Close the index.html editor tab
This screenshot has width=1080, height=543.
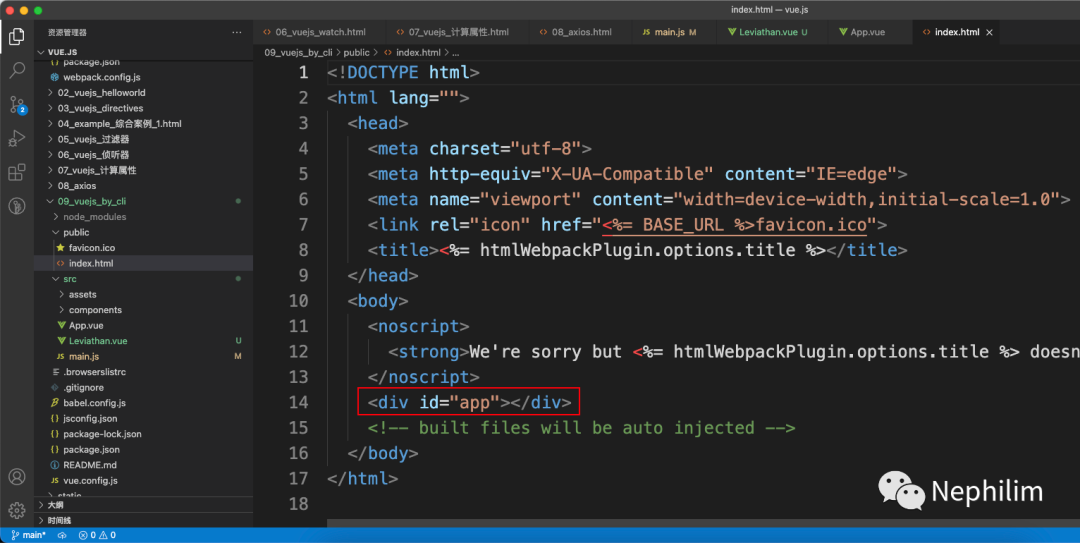tap(990, 32)
